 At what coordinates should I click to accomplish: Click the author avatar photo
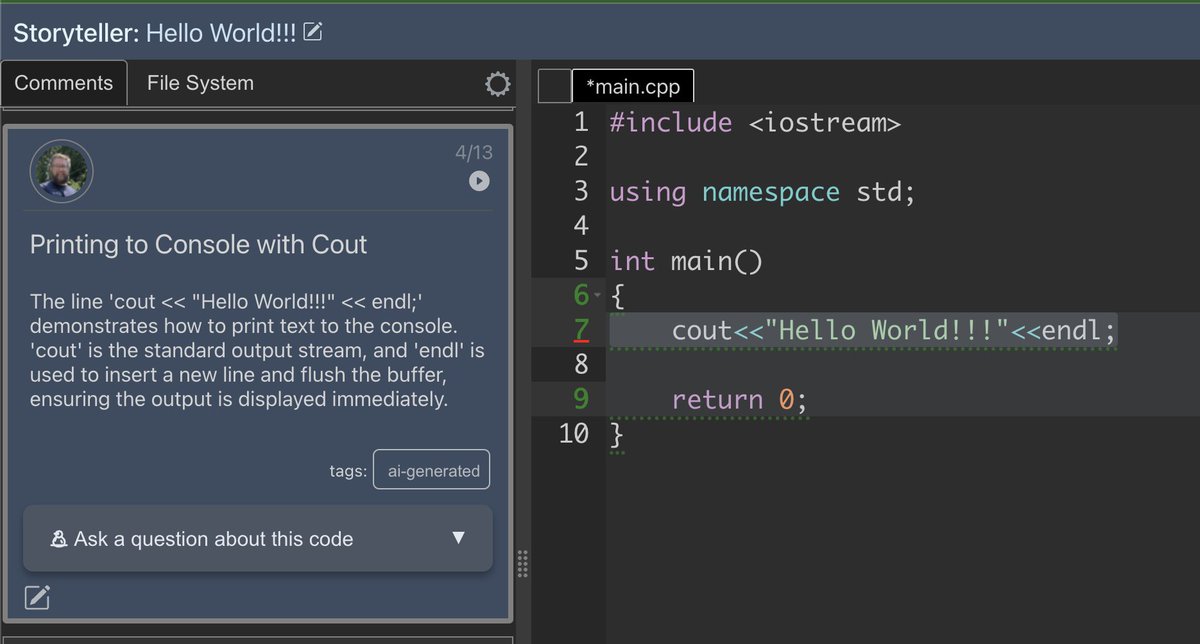point(62,171)
